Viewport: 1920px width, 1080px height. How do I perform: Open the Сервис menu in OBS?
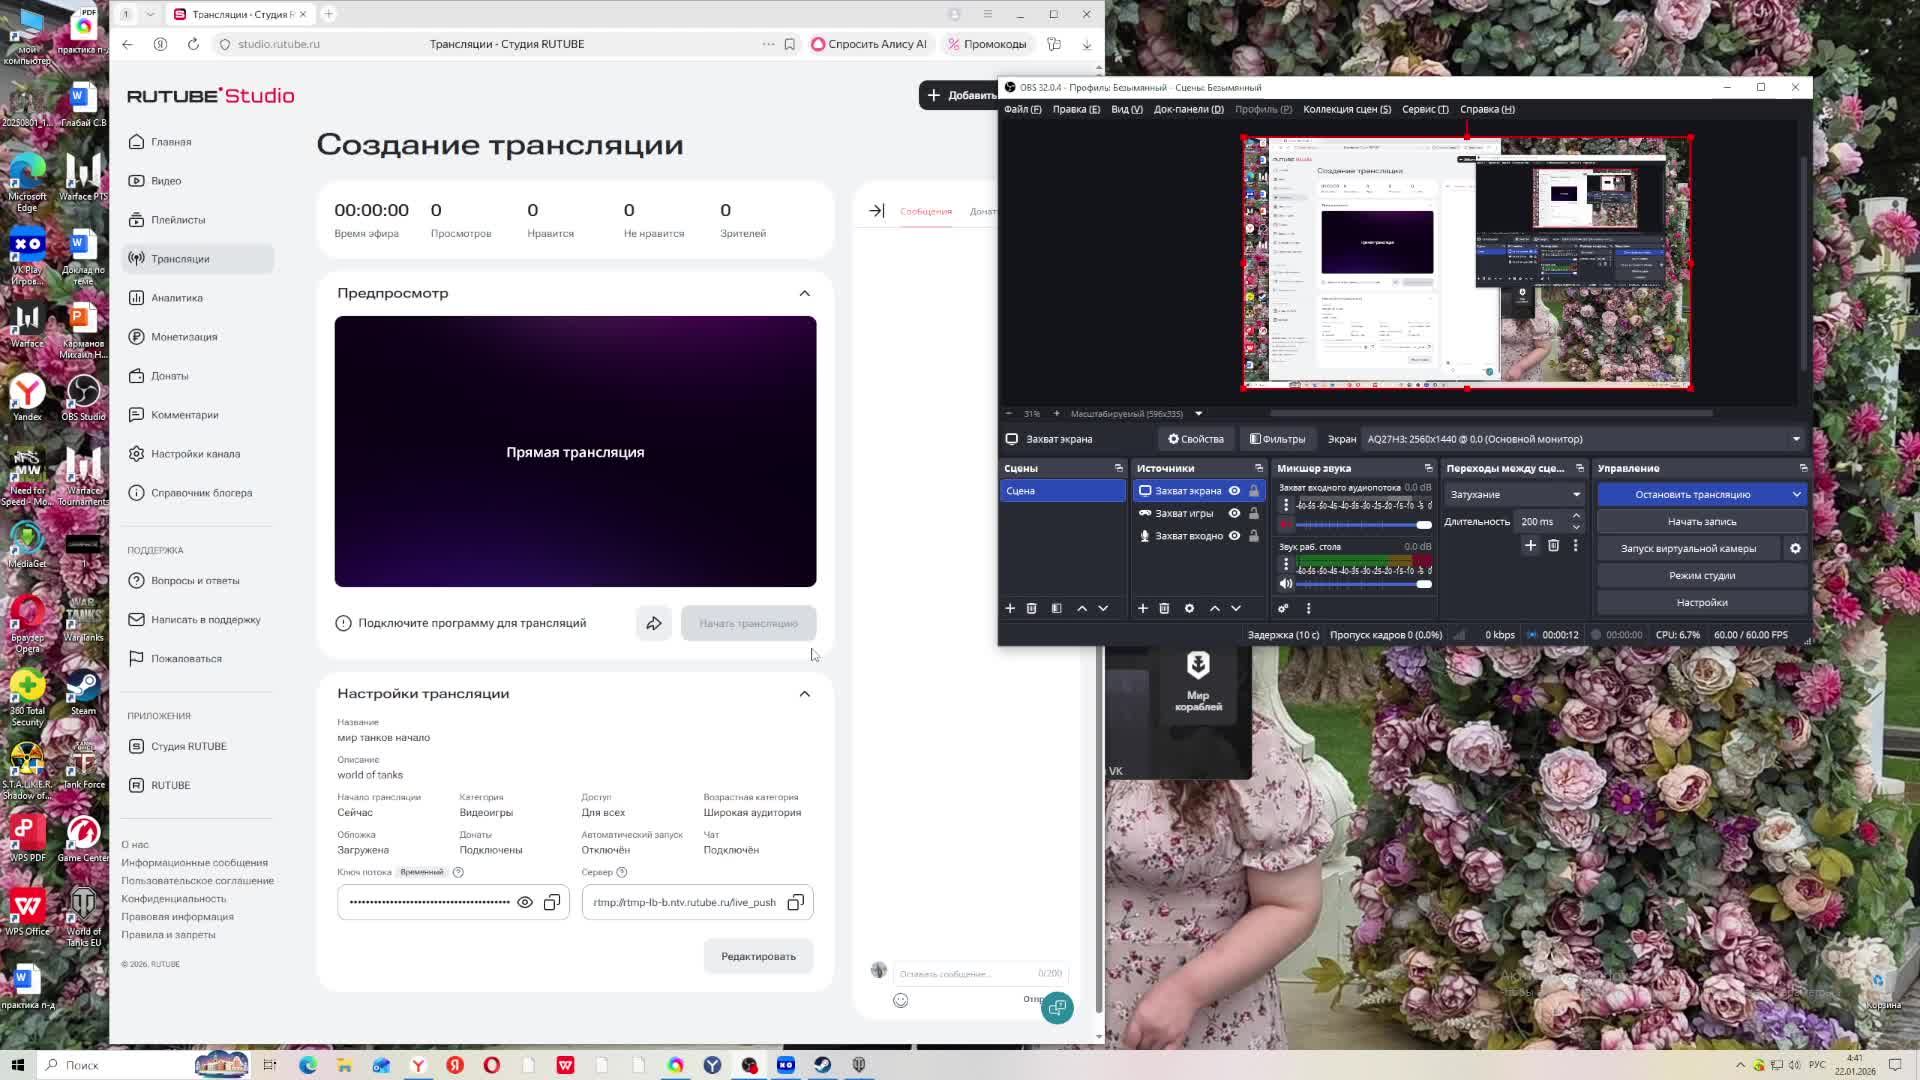(x=1424, y=109)
